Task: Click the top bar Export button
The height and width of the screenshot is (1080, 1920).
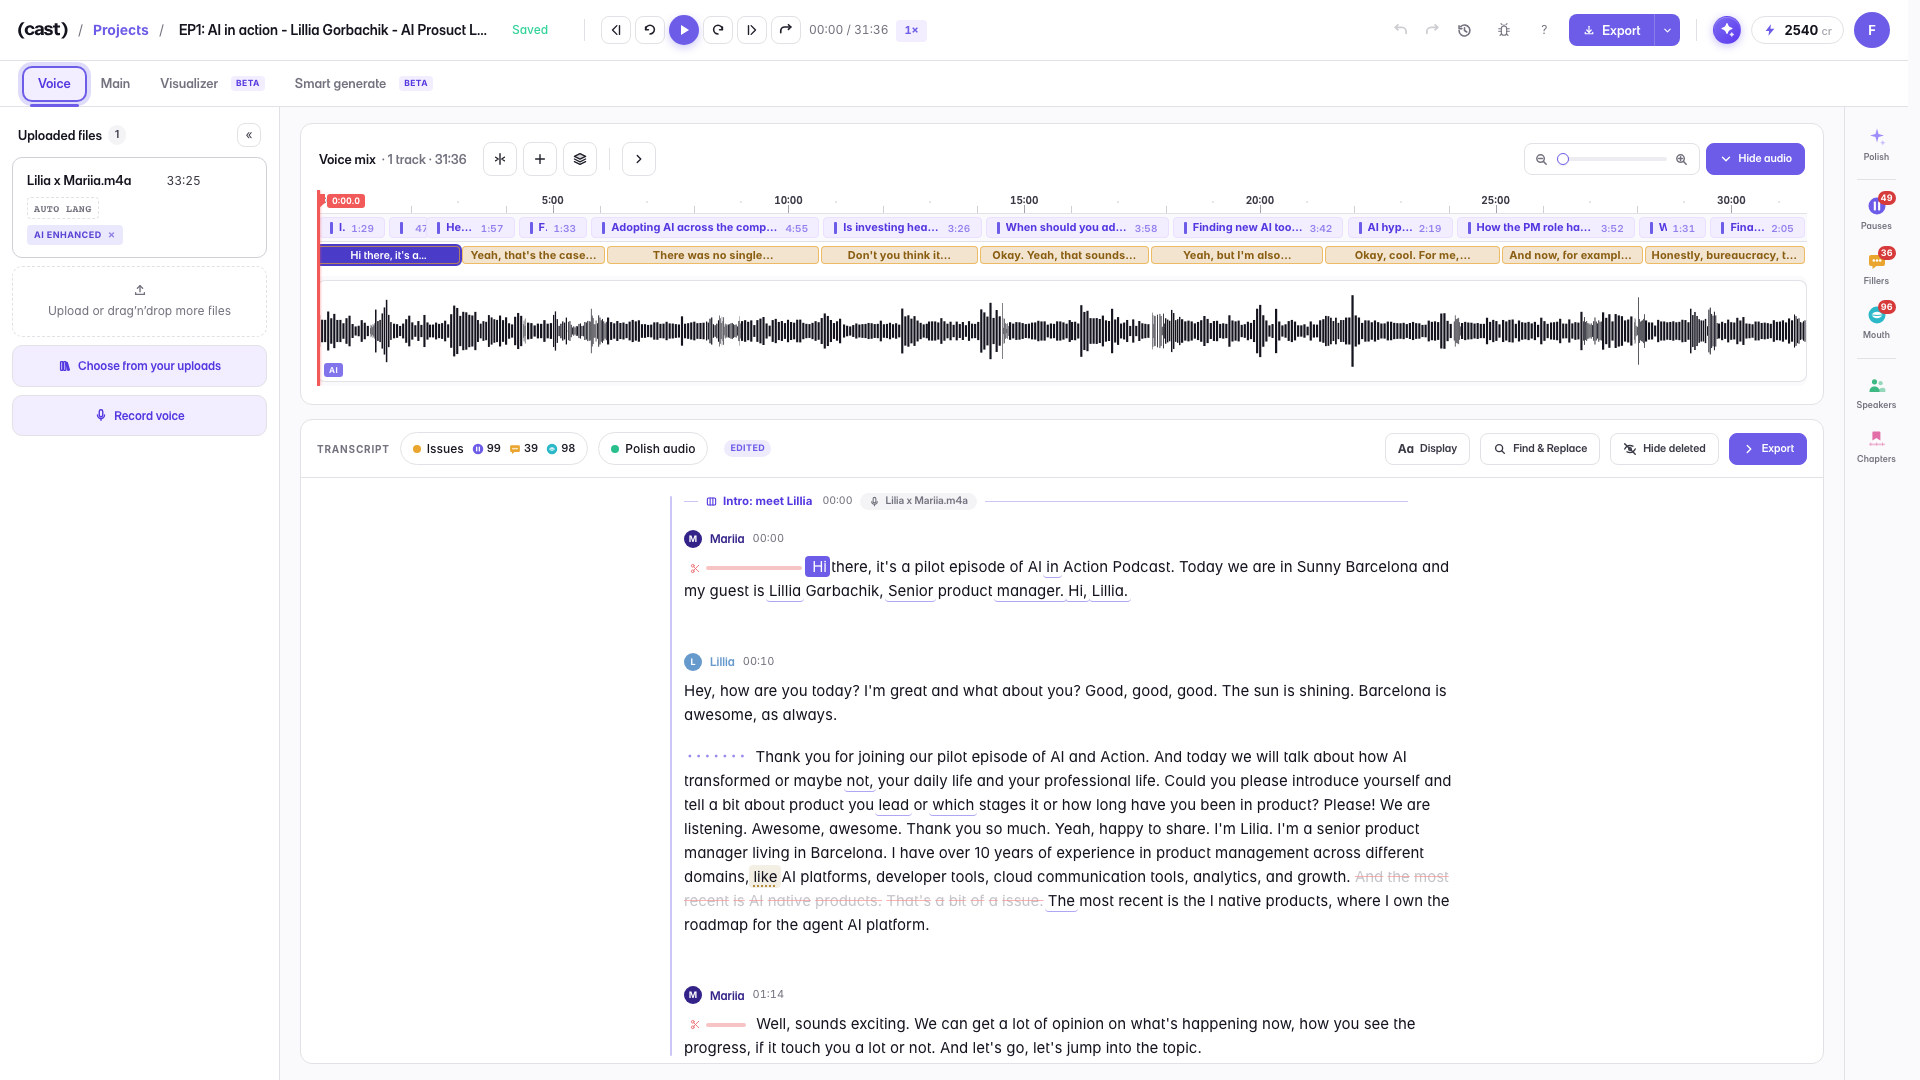Action: 1611,30
